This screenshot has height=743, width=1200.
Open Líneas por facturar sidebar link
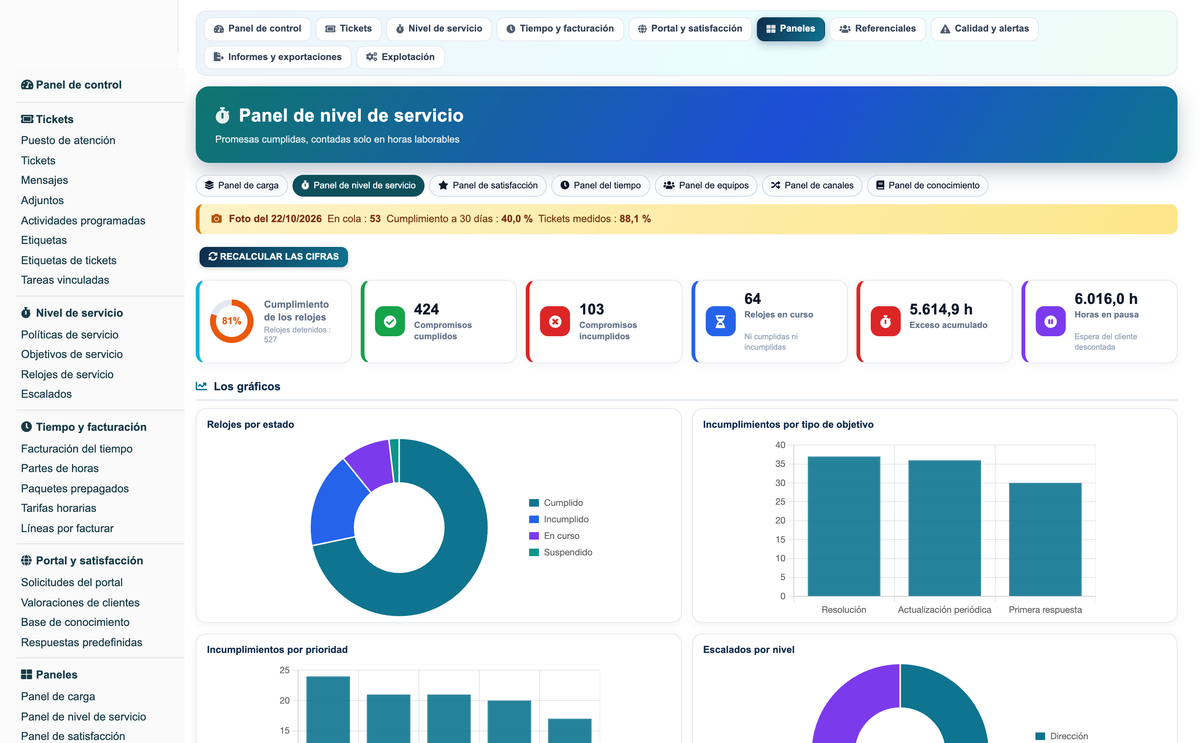pyautogui.click(x=67, y=528)
